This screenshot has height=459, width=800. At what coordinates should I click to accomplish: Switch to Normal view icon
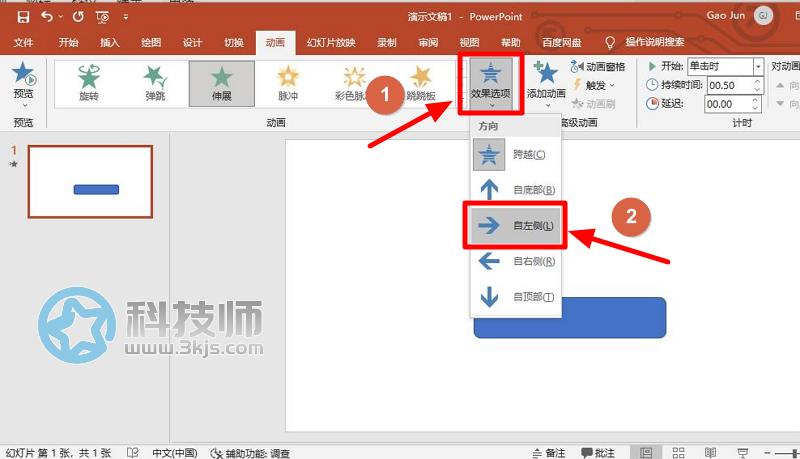pos(646,452)
